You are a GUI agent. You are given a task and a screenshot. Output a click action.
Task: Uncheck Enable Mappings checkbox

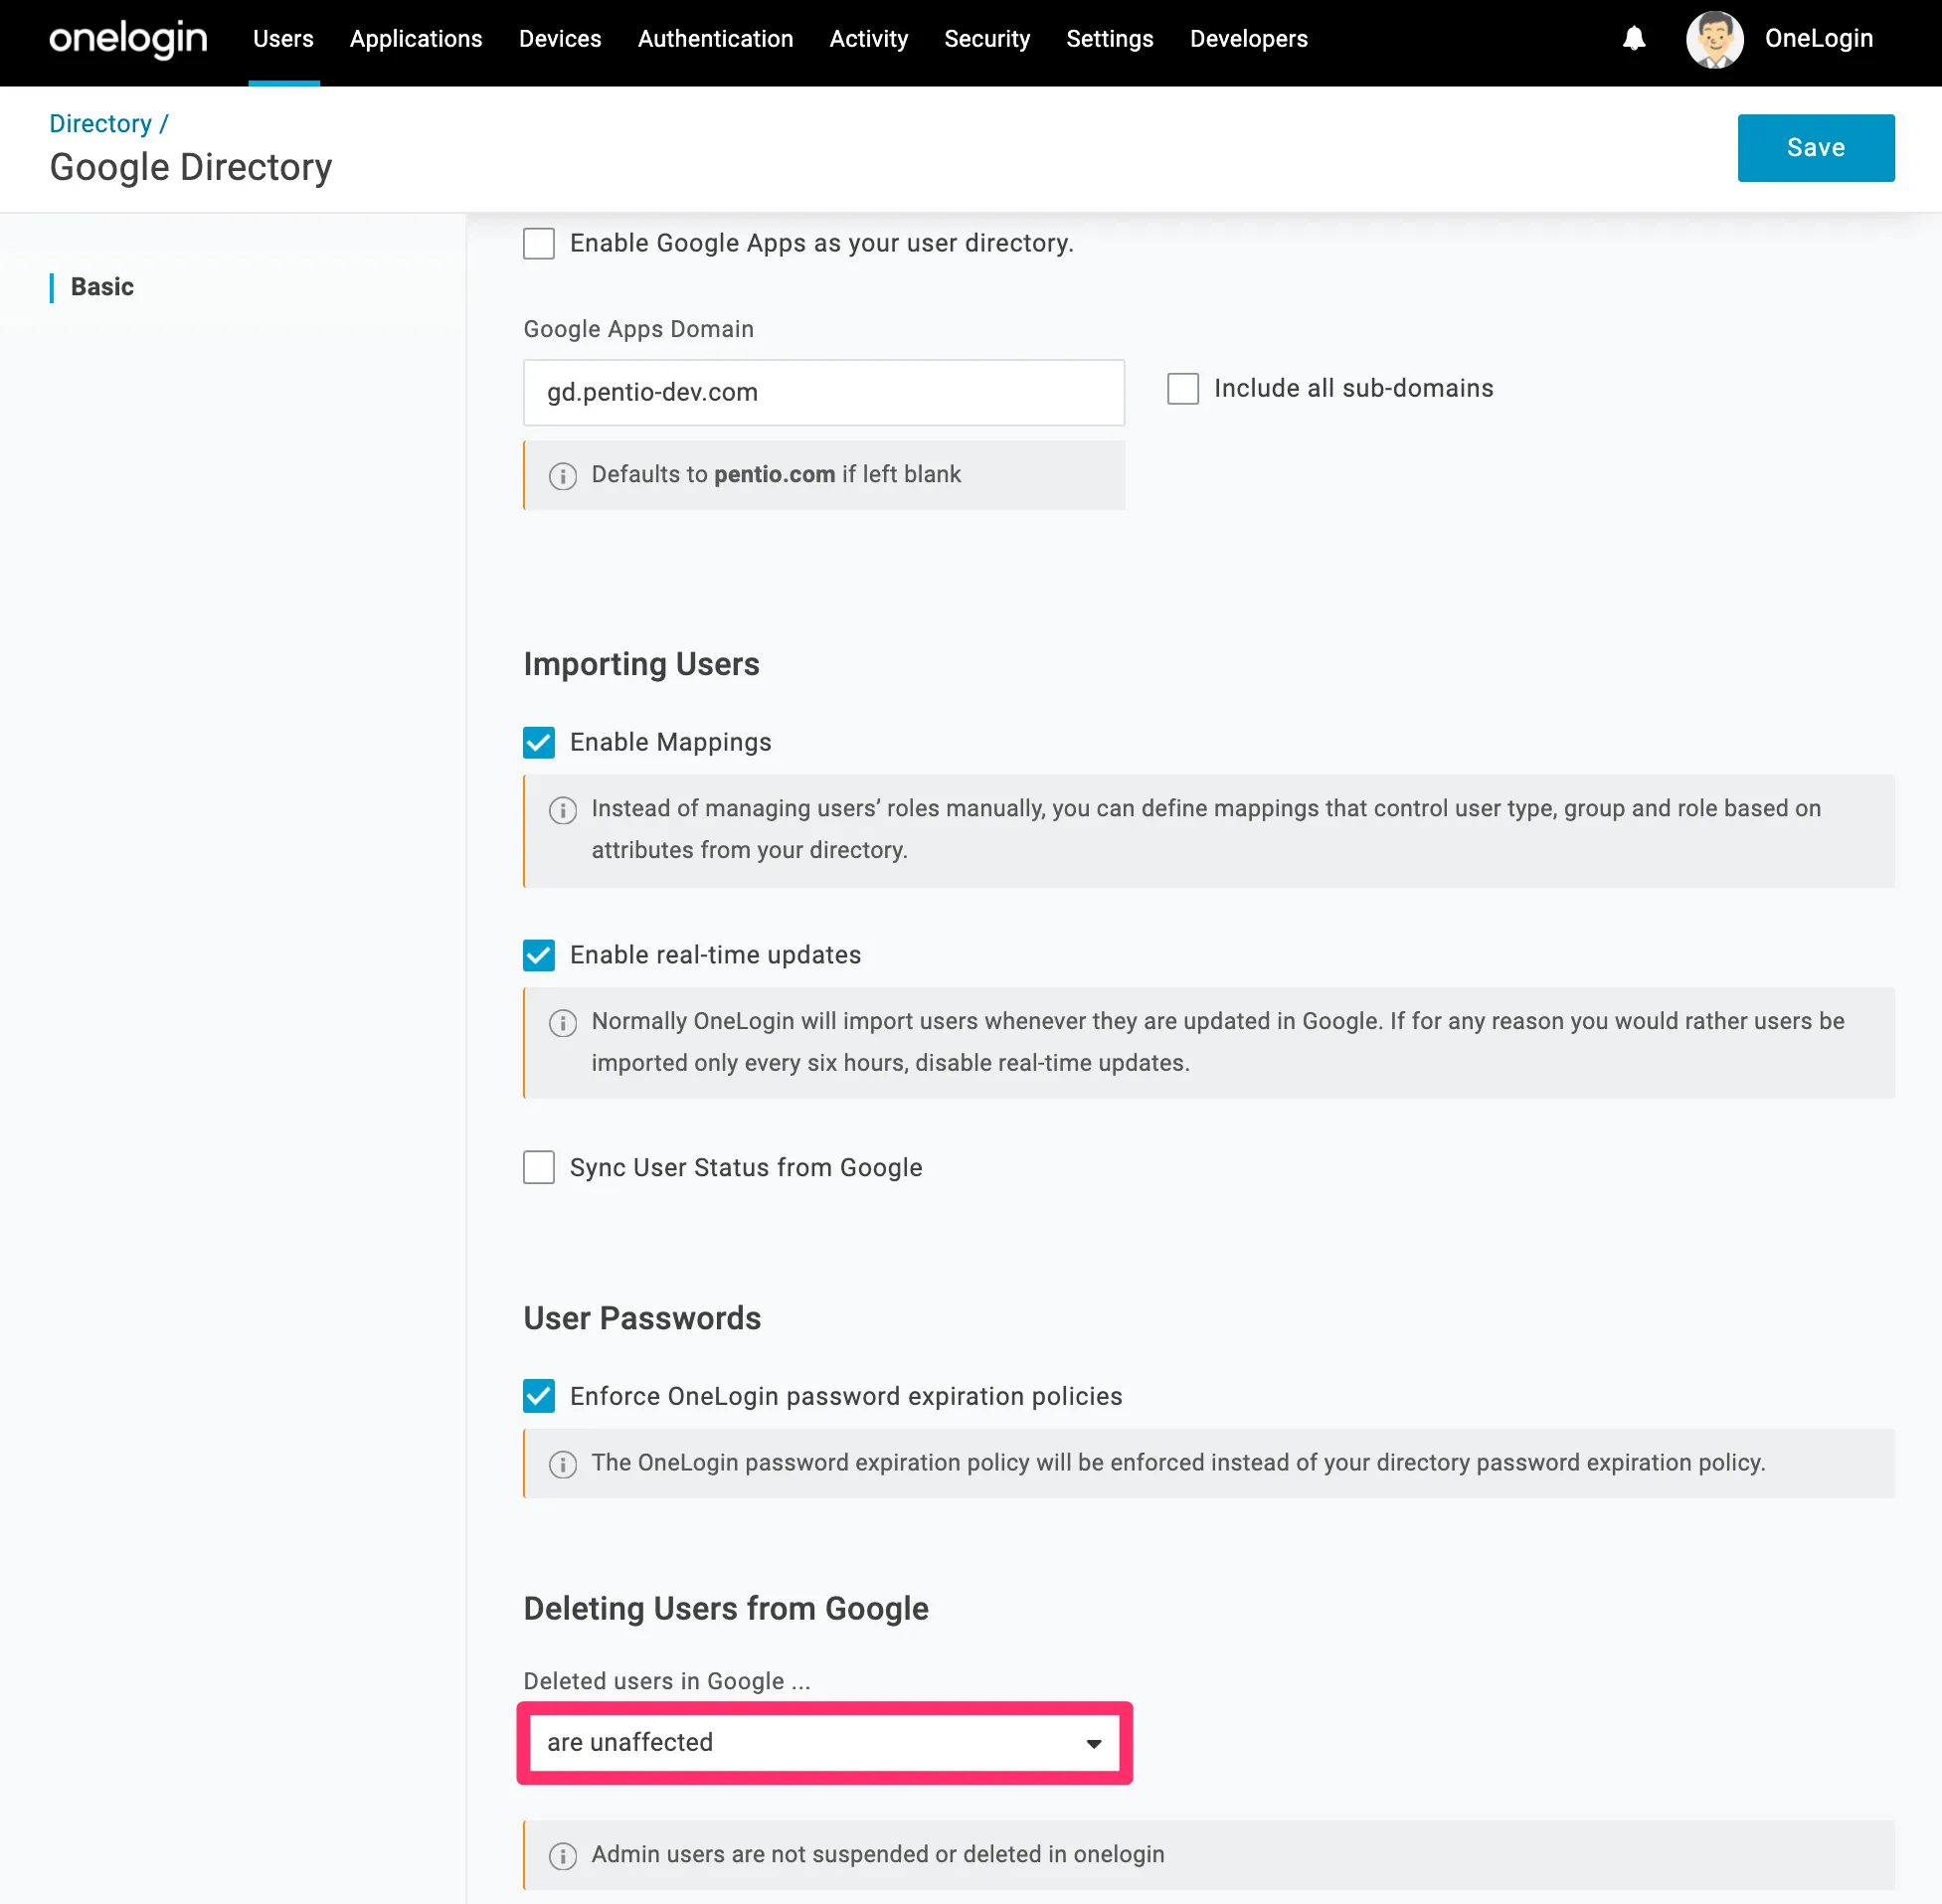point(539,742)
